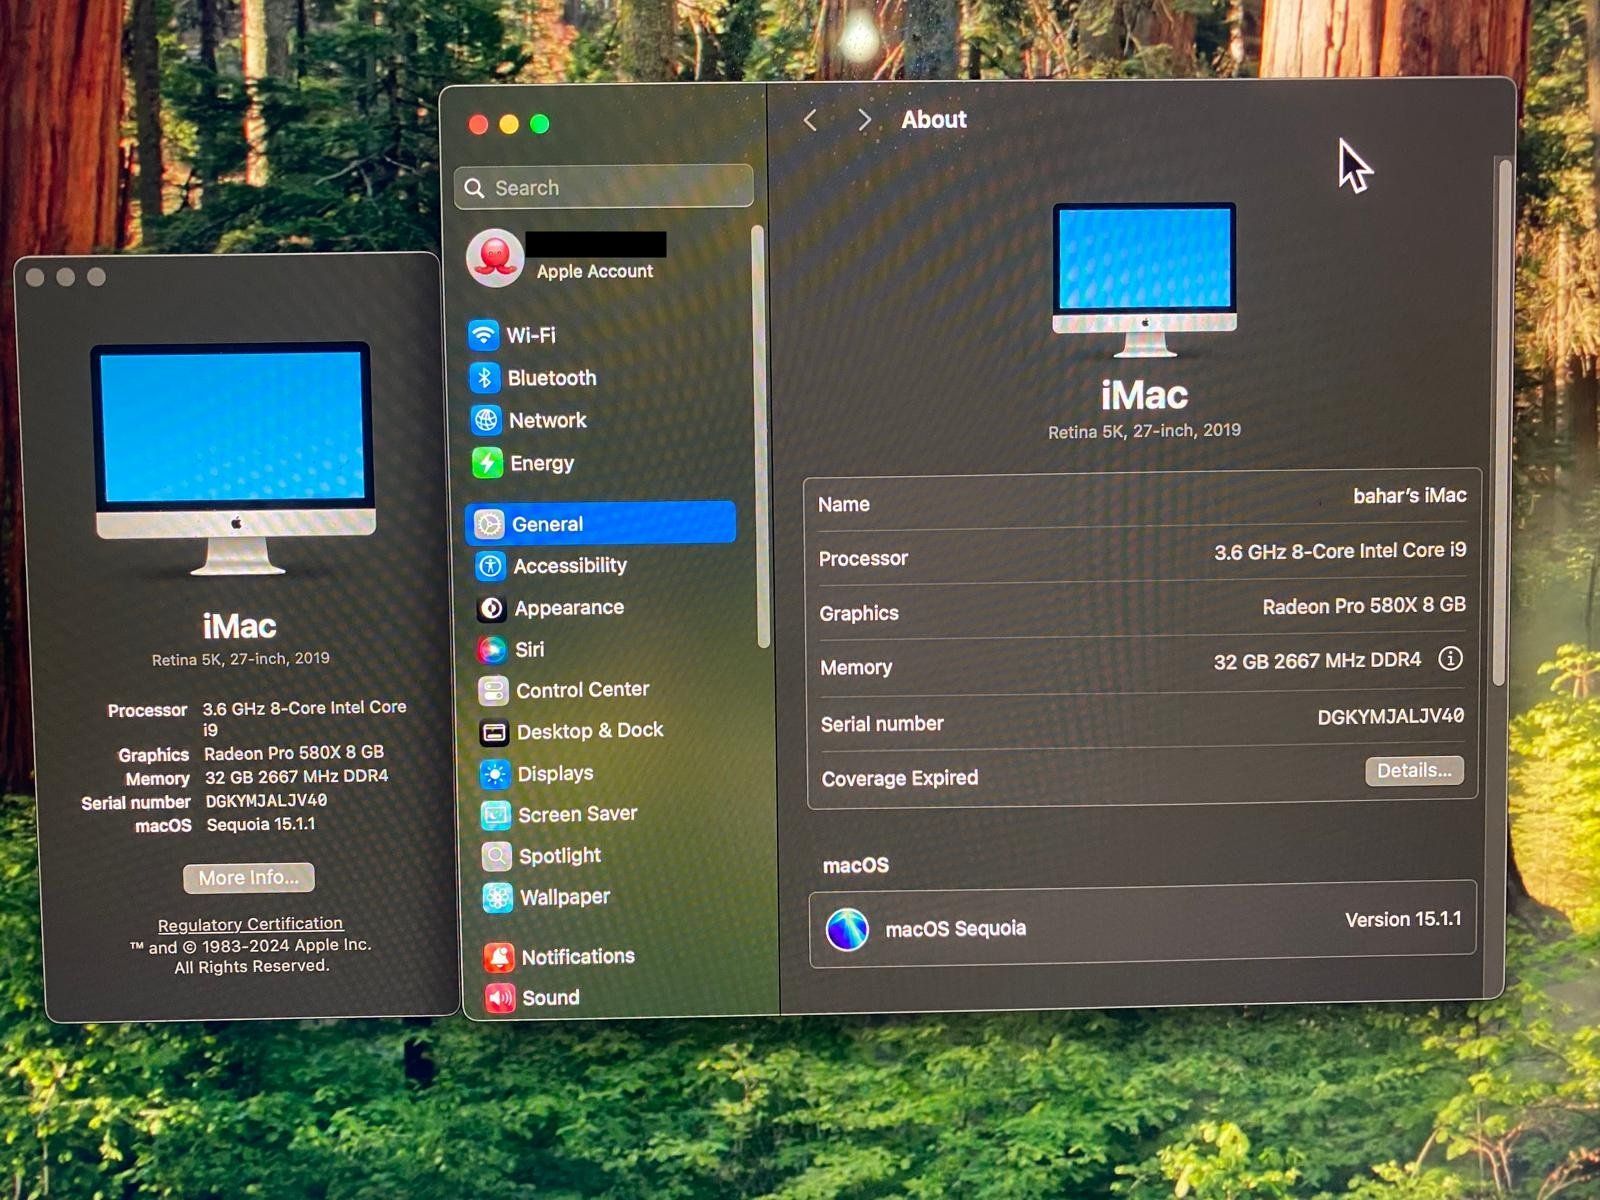Viewport: 1600px width, 1200px height.
Task: Click the Details... button for coverage
Action: point(1414,770)
